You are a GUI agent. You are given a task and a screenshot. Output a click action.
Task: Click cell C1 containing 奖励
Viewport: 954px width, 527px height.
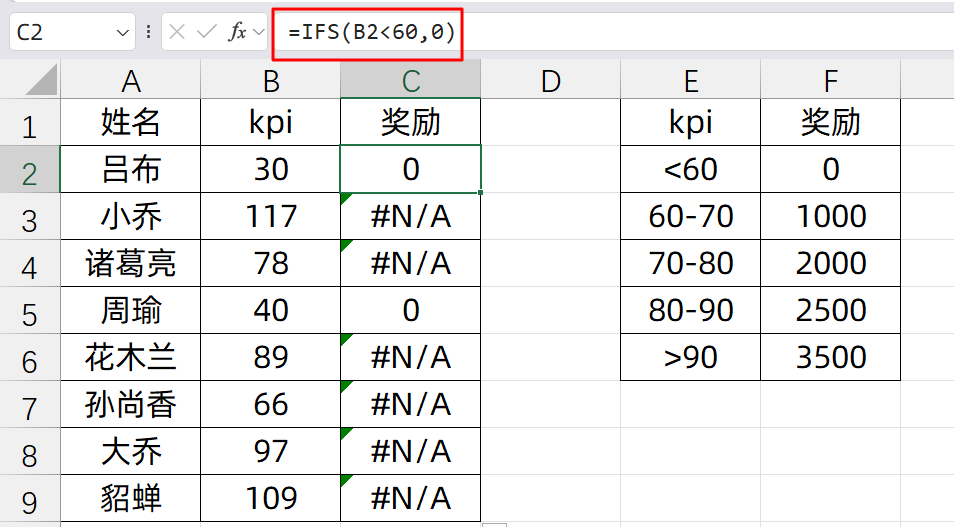point(411,122)
